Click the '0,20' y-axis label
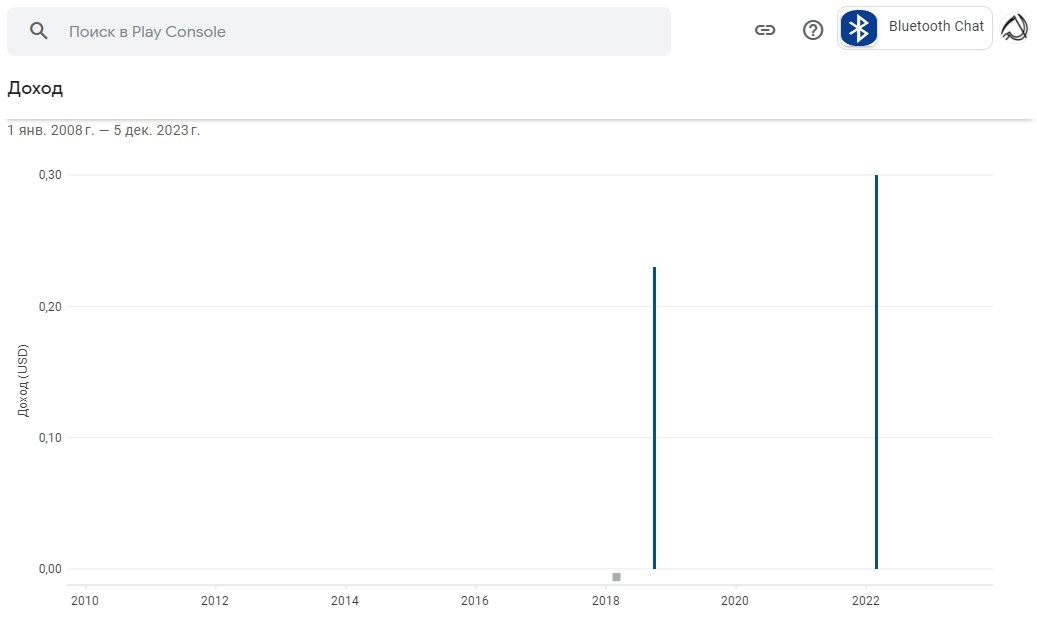The image size is (1037, 621). tap(50, 307)
